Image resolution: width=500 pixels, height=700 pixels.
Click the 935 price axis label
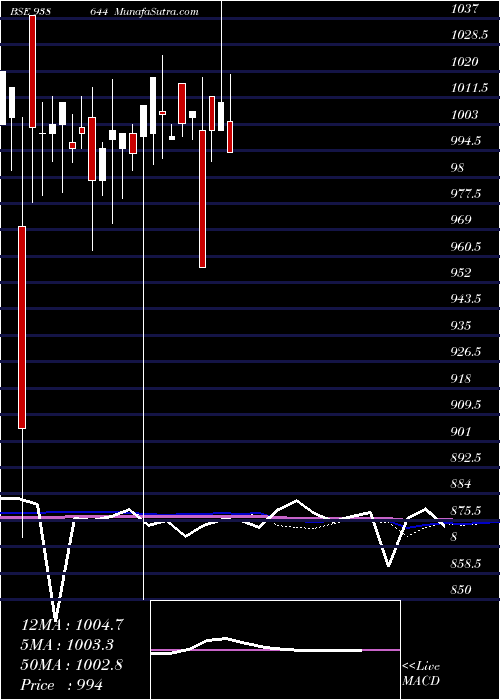point(462,325)
